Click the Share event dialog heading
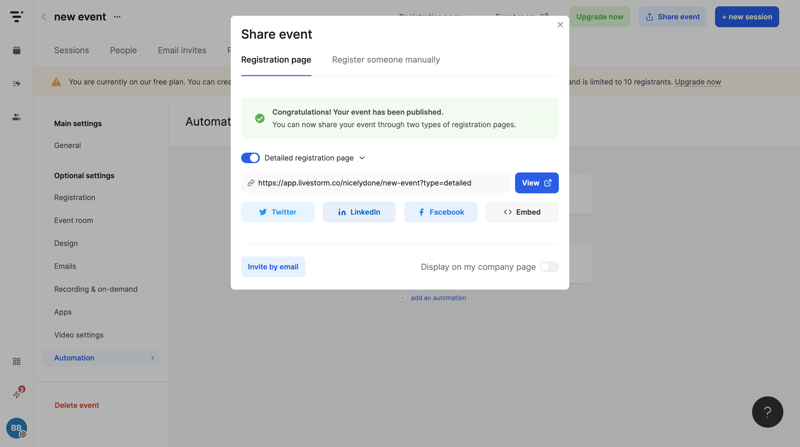The image size is (800, 447). (x=277, y=34)
